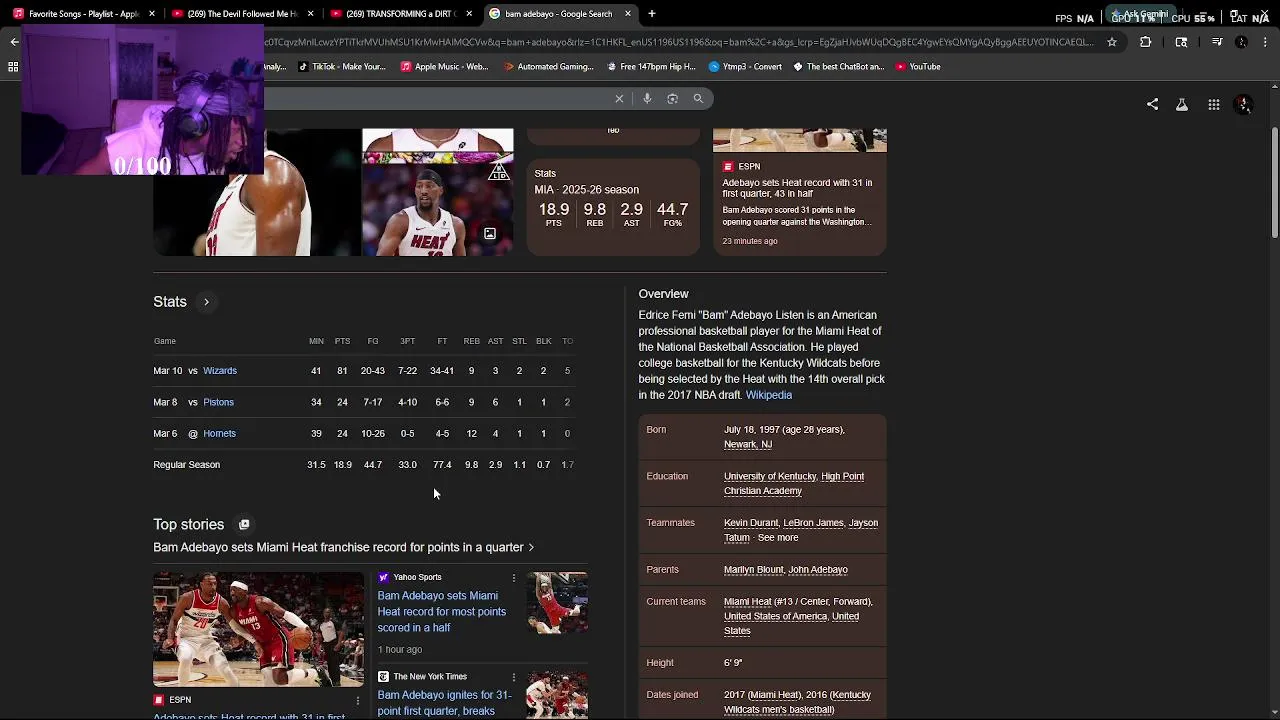Screen dimensions: 1280x720
Task: Open options dots for New York Times story
Action: (513, 677)
